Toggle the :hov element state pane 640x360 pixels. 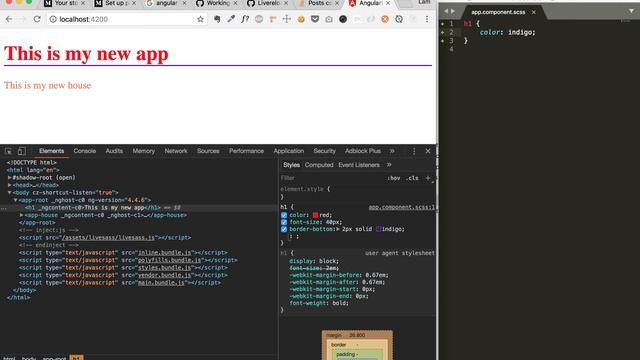[394, 178]
